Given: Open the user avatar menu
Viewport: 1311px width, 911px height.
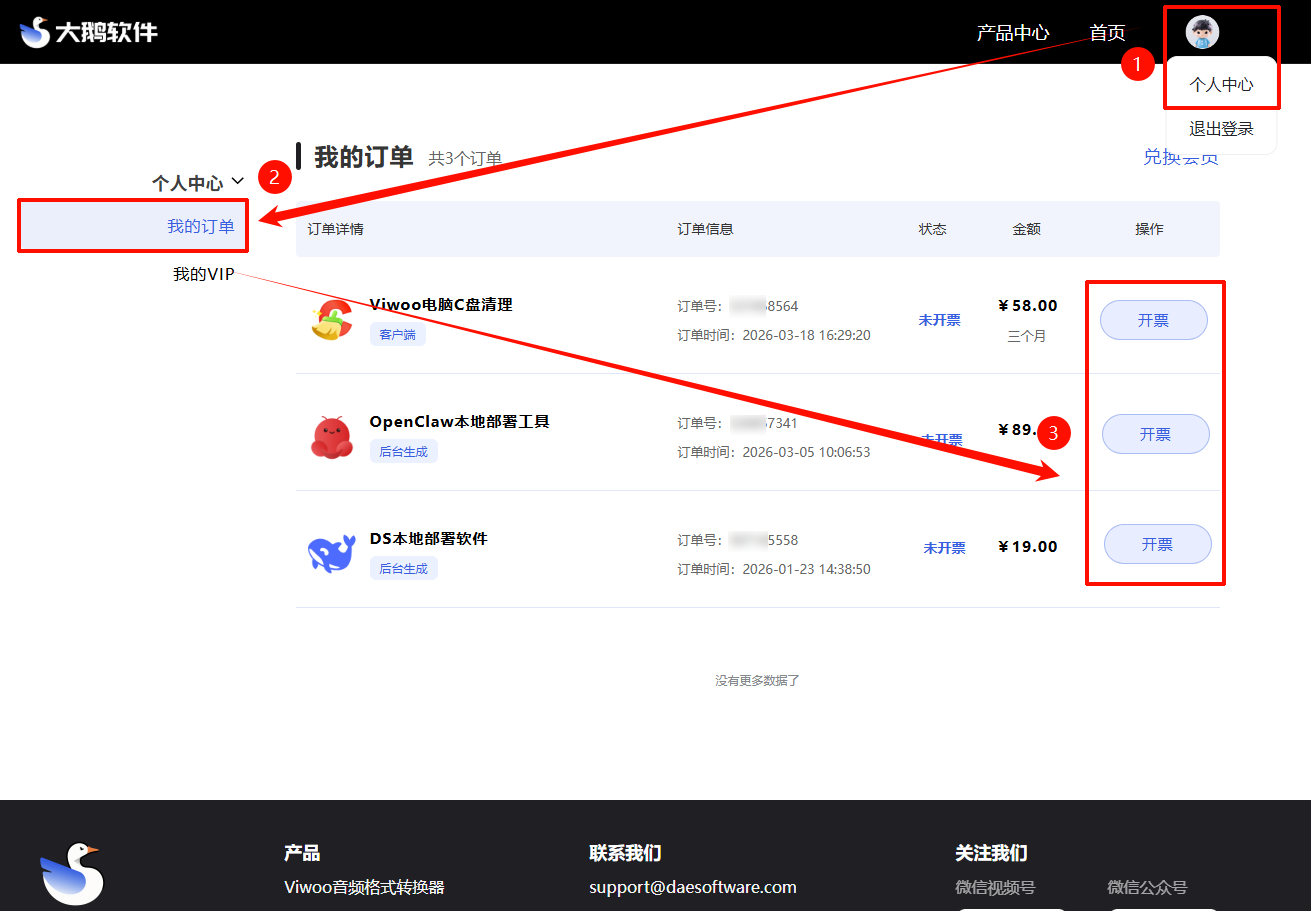Looking at the screenshot, I should pos(1202,32).
